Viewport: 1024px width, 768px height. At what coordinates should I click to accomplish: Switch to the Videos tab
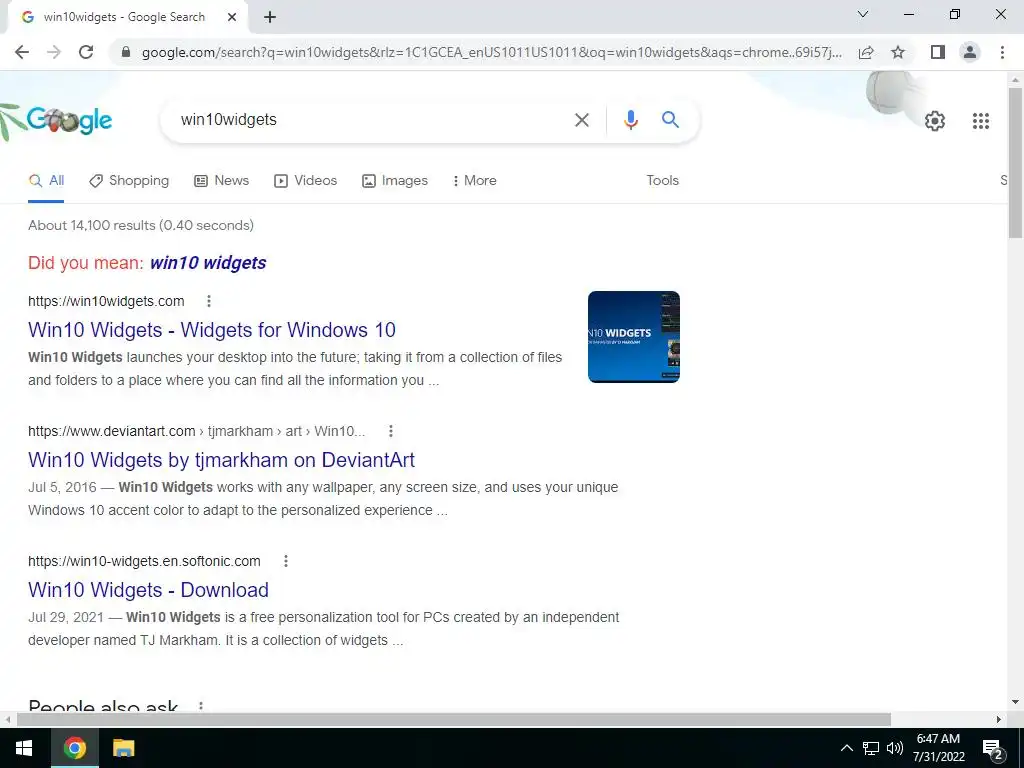coord(306,181)
